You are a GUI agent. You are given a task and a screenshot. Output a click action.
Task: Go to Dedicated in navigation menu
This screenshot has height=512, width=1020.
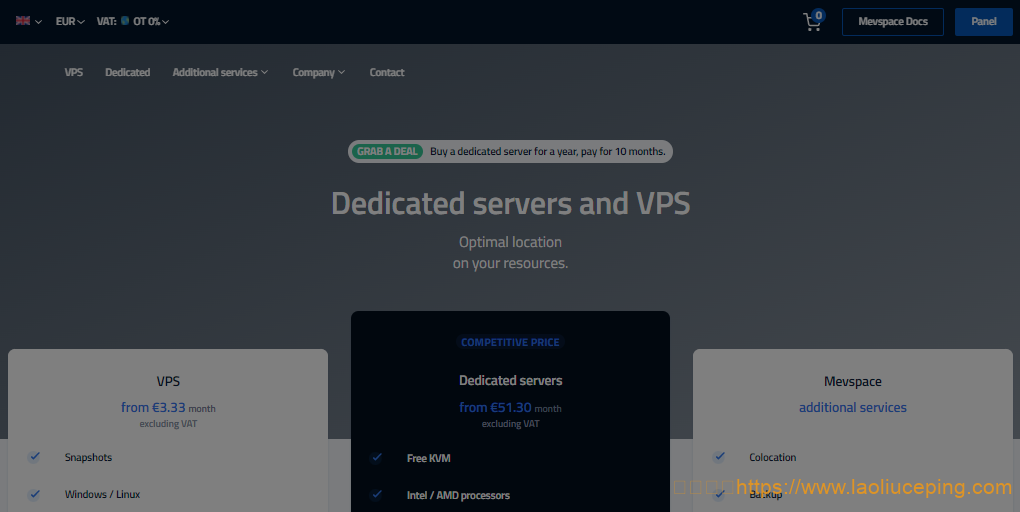(x=128, y=72)
